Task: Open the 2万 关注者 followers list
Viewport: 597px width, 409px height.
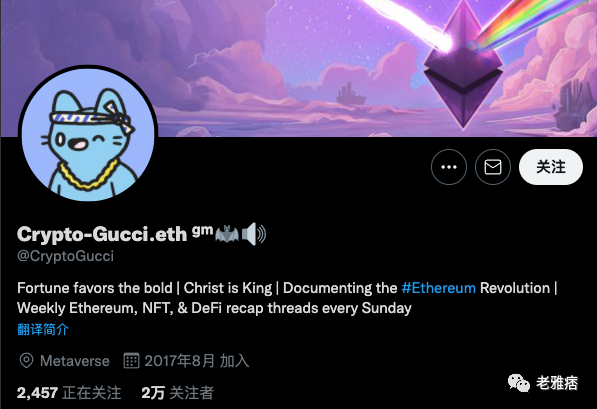Action: pos(177,393)
